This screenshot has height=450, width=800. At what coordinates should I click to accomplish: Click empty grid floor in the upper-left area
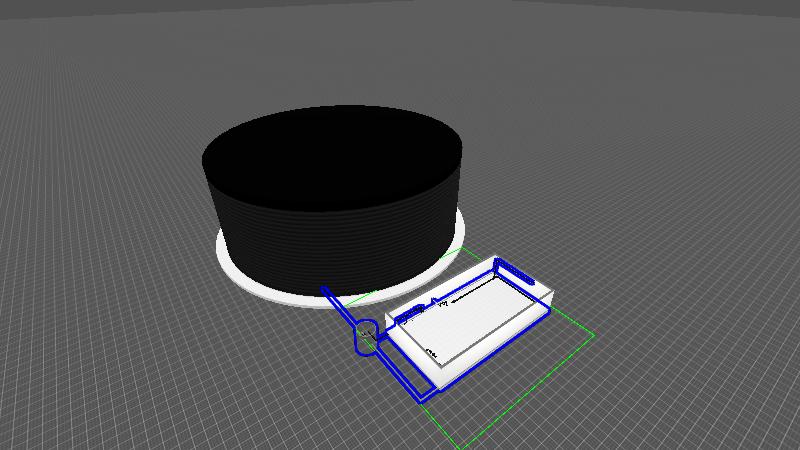coord(100,80)
